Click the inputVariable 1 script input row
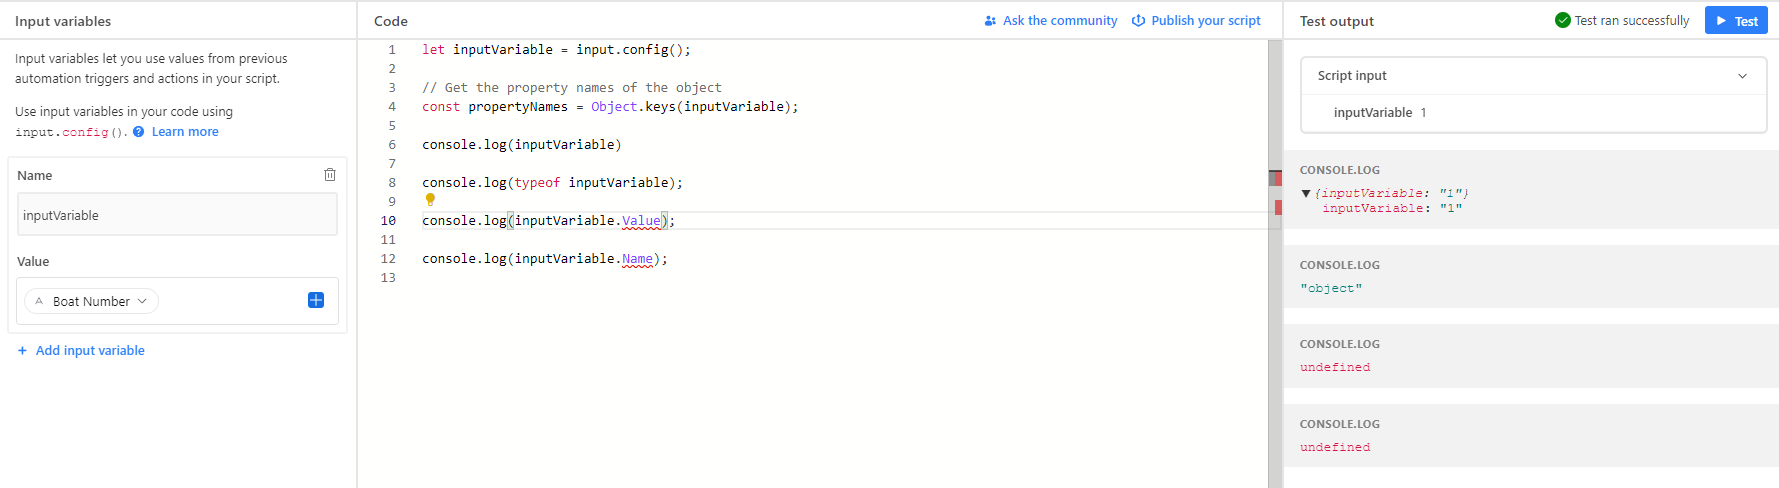Viewport: 1779px width, 488px height. [1533, 113]
